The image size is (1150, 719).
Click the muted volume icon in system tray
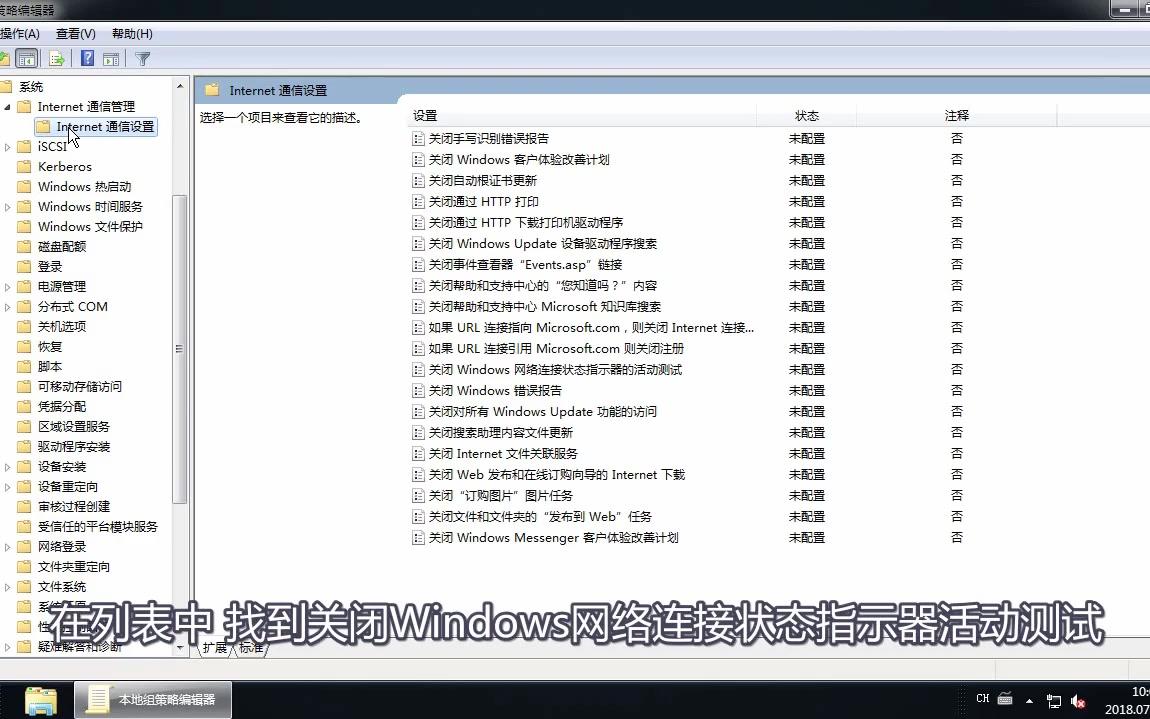(1078, 701)
